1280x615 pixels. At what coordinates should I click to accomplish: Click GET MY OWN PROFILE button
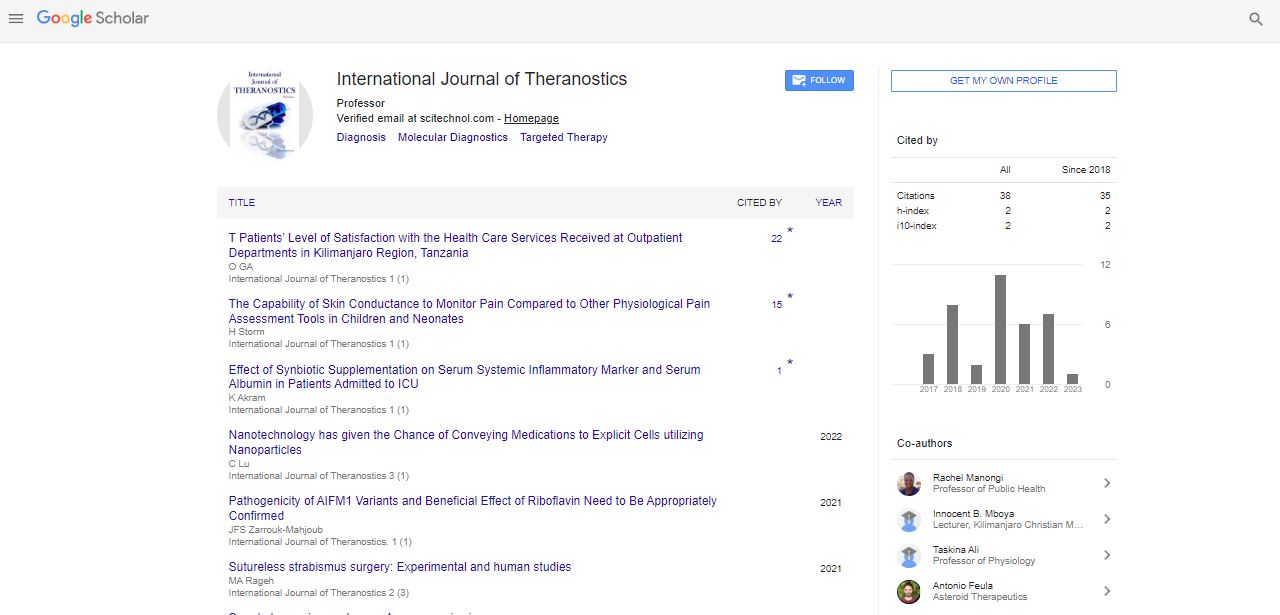(1003, 81)
